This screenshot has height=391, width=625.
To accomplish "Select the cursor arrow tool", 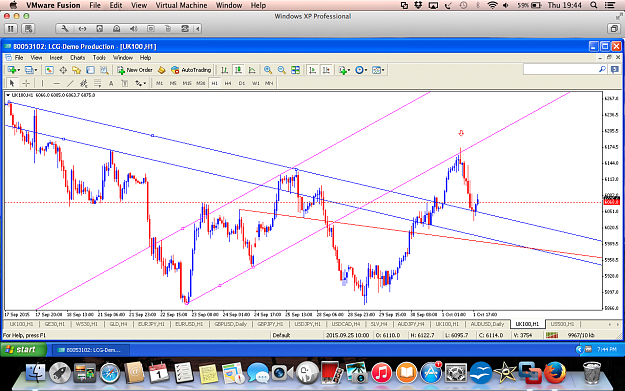I will pyautogui.click(x=12, y=83).
